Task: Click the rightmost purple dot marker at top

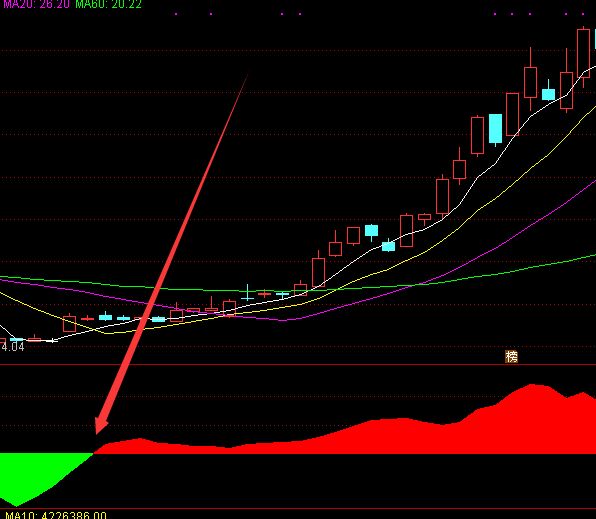Action: click(583, 14)
